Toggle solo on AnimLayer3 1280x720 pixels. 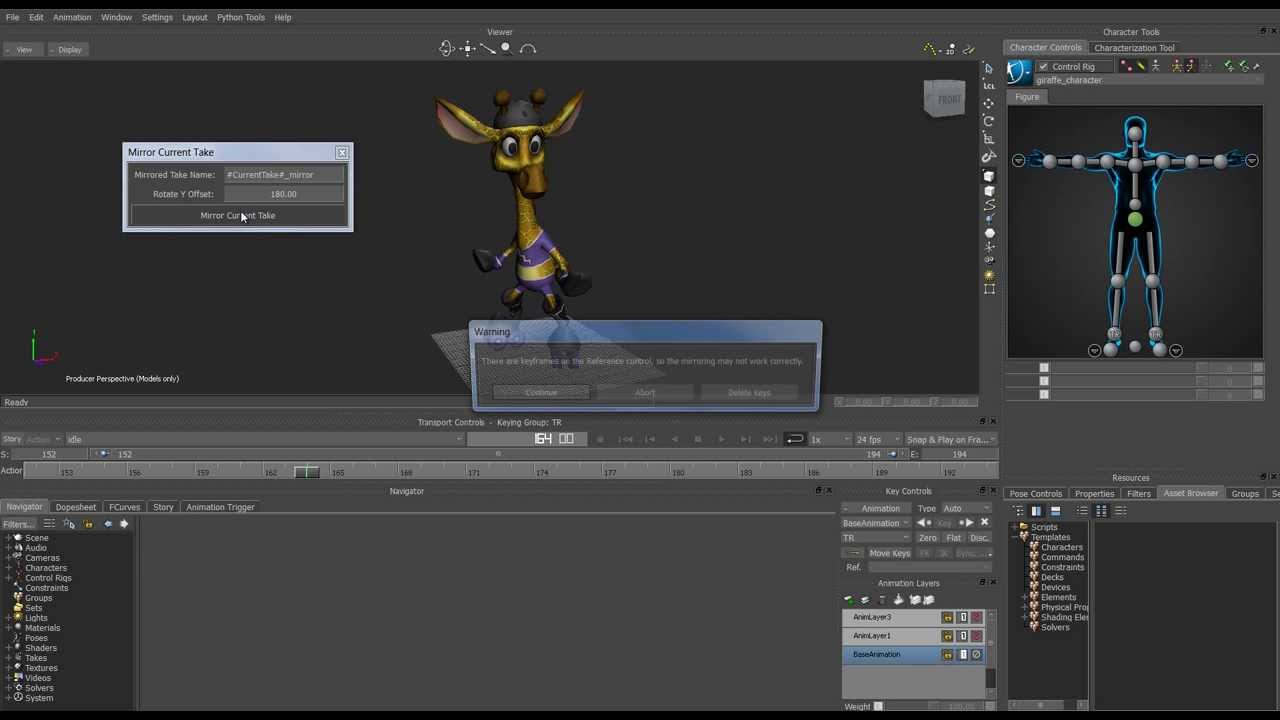(x=963, y=618)
